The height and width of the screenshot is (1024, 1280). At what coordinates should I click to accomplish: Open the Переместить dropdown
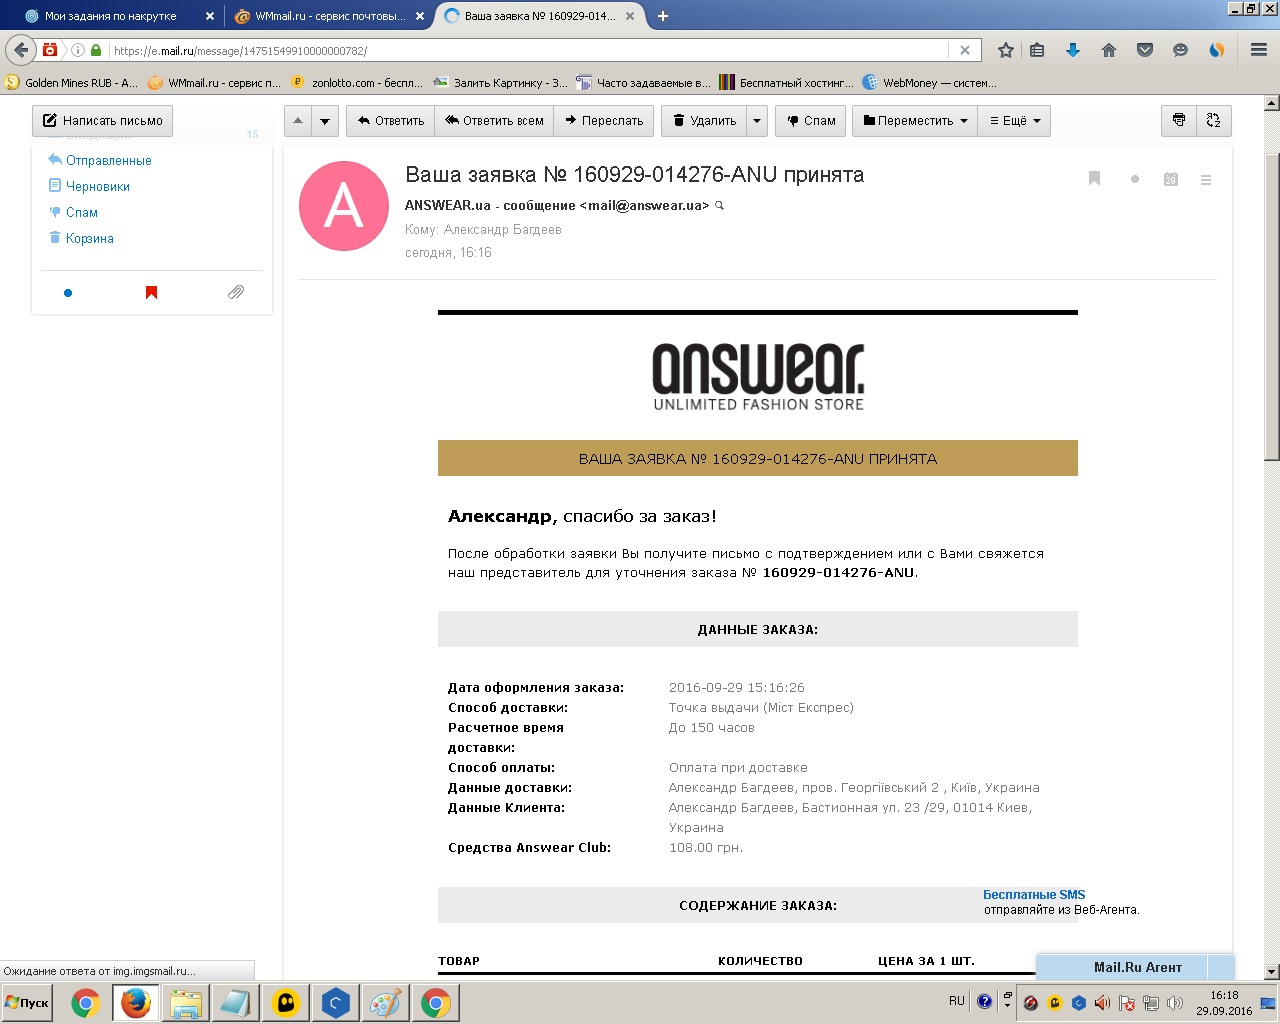915,121
